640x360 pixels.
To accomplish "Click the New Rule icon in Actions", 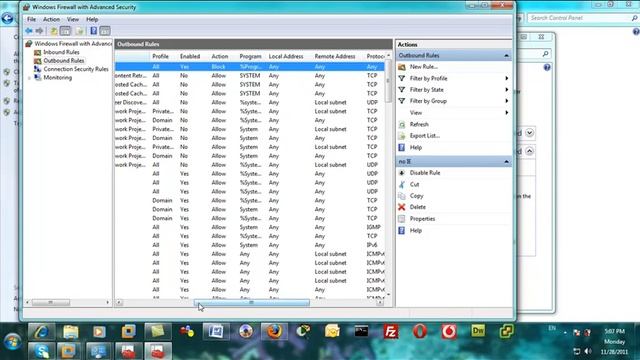I will tap(402, 67).
